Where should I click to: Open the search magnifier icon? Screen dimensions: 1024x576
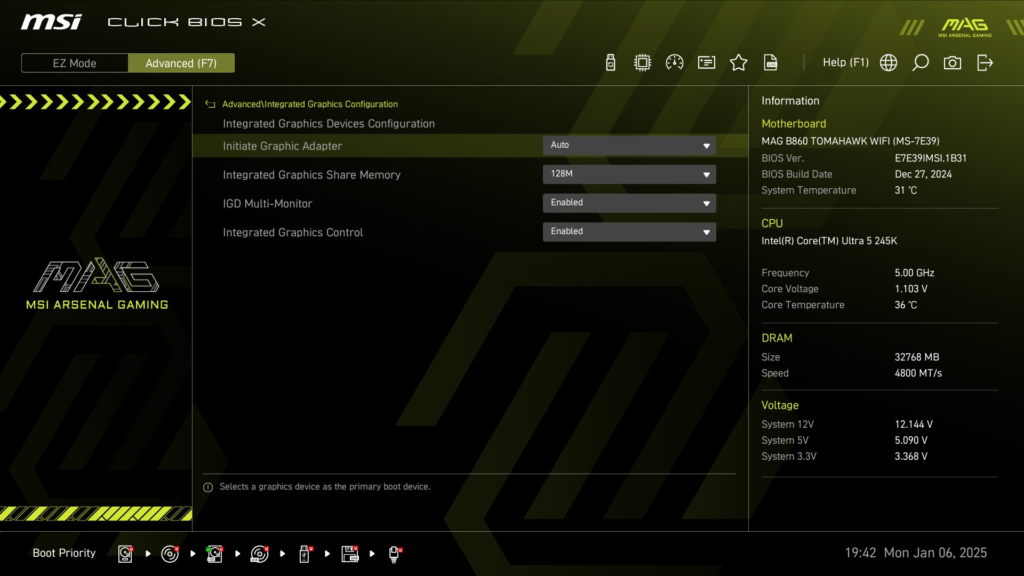point(920,61)
